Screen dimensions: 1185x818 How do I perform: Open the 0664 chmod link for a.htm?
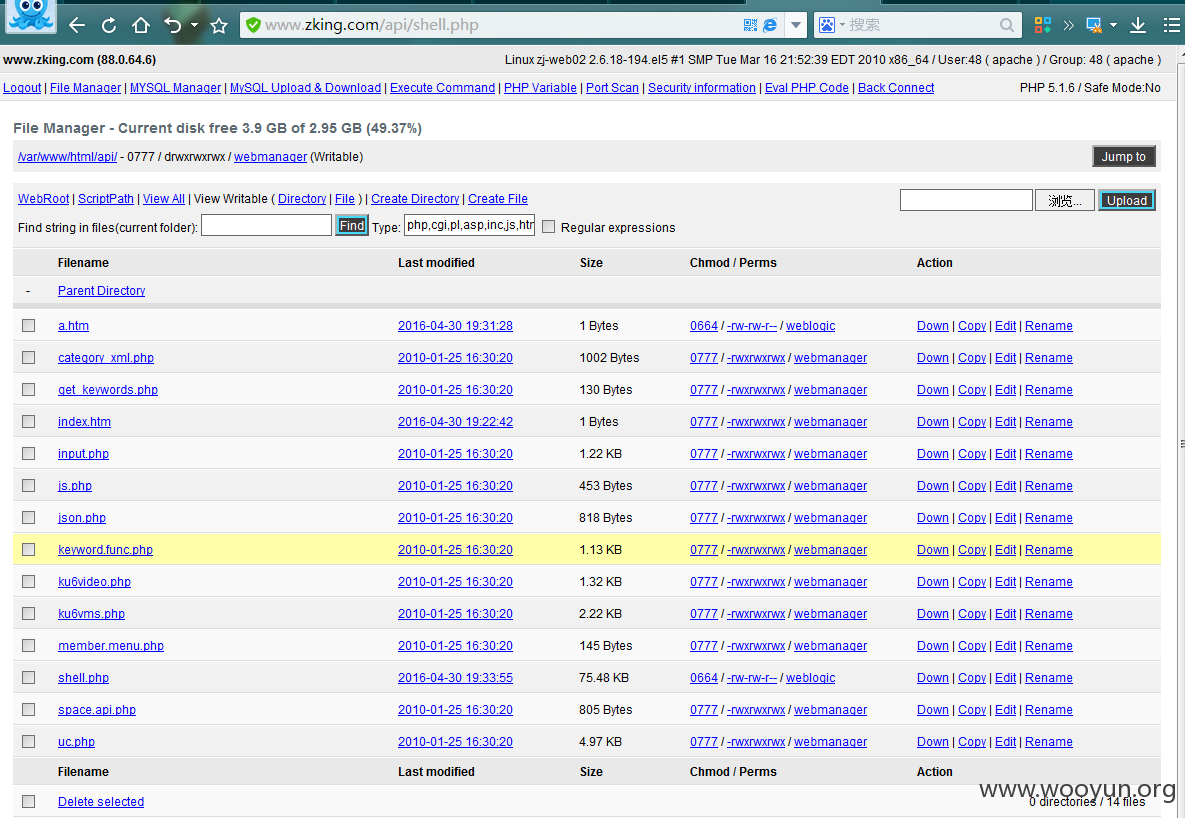[x=704, y=326]
